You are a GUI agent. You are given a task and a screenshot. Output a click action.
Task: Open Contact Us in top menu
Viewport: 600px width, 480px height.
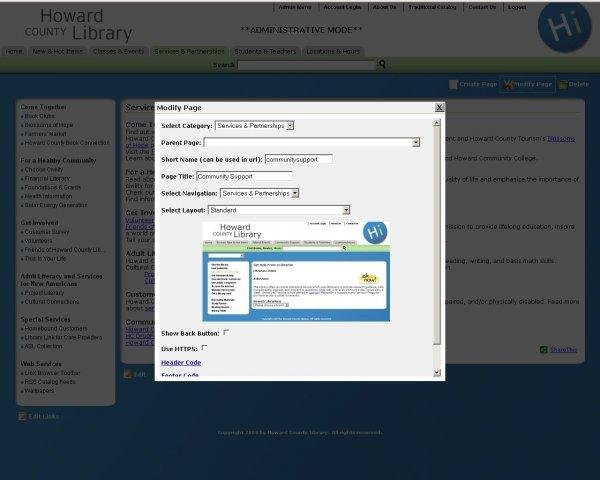click(482, 7)
